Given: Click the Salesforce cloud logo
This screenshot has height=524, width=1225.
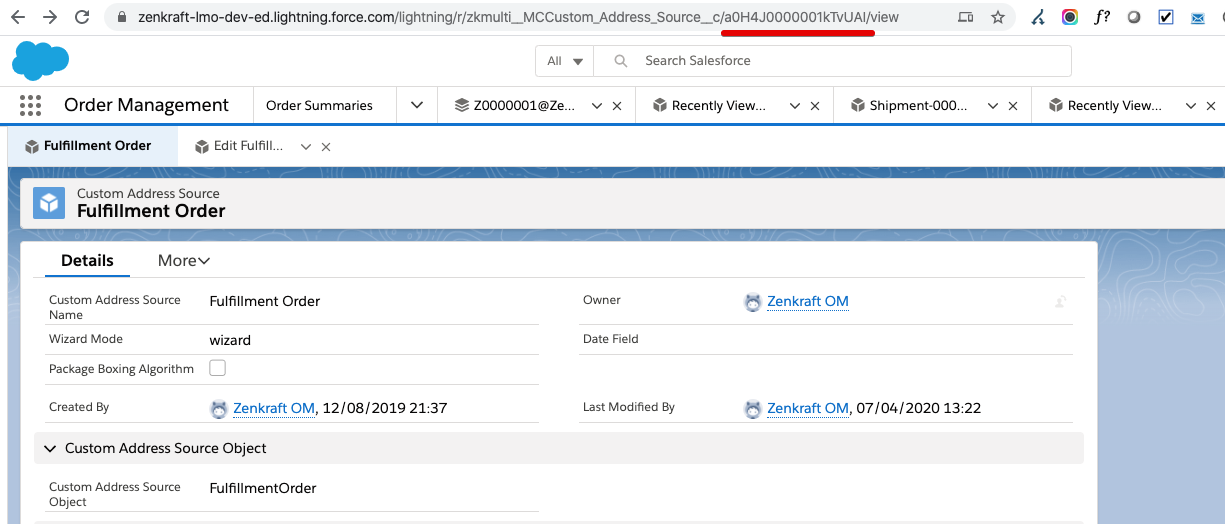Looking at the screenshot, I should click(x=40, y=61).
